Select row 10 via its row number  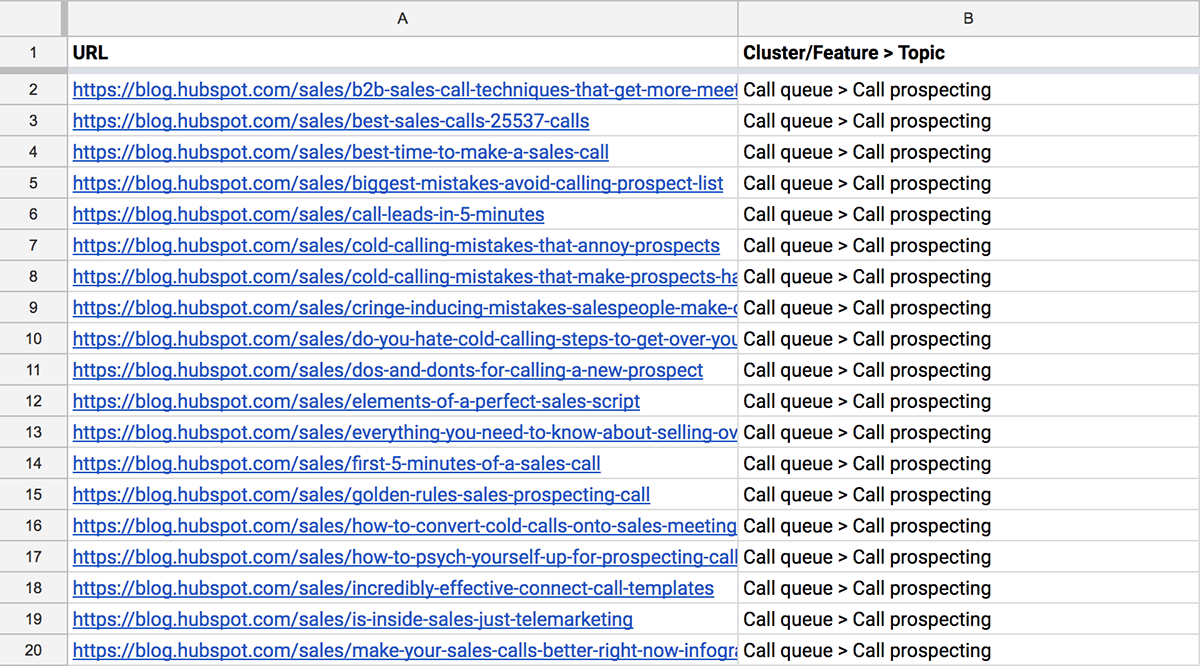(x=33, y=339)
